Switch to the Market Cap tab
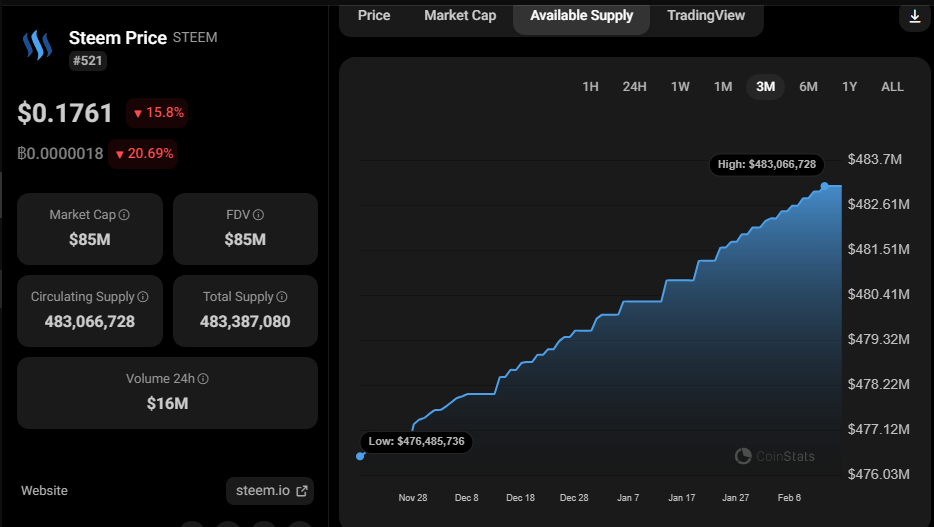This screenshot has width=934, height=527. [x=460, y=15]
